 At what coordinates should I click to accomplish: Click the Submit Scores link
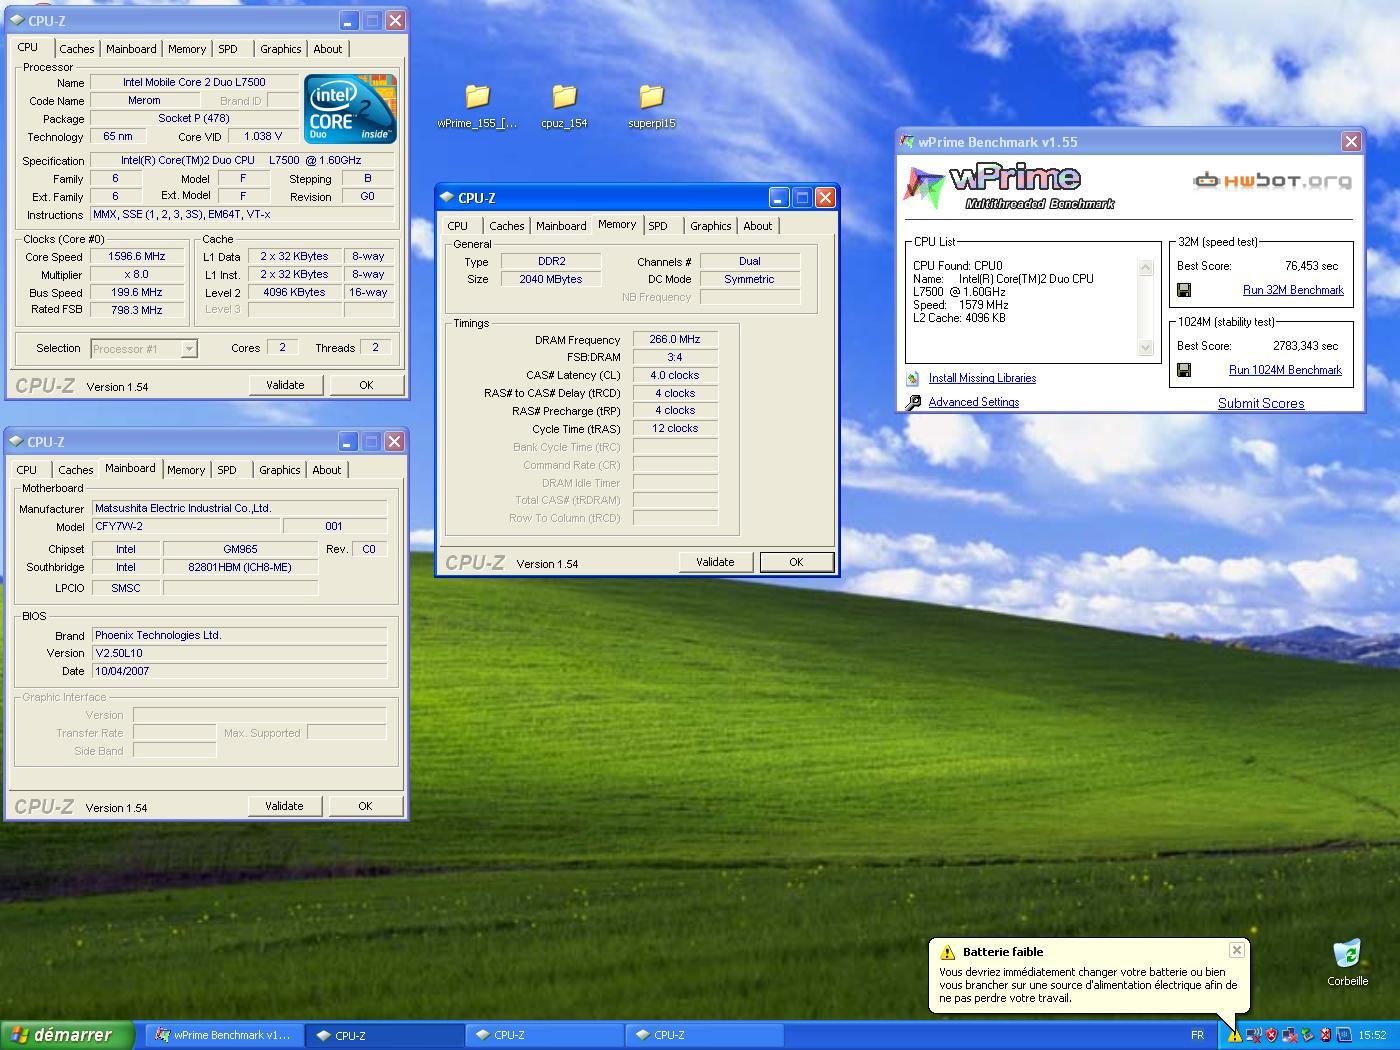1261,403
